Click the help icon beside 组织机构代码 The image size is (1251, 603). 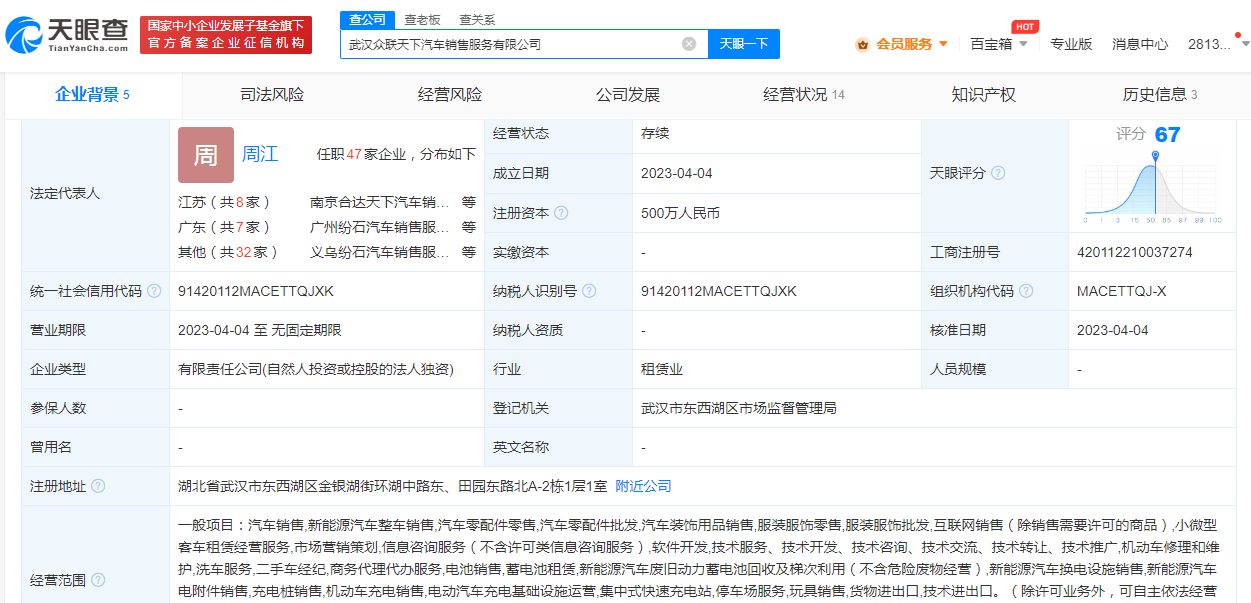tap(1026, 291)
